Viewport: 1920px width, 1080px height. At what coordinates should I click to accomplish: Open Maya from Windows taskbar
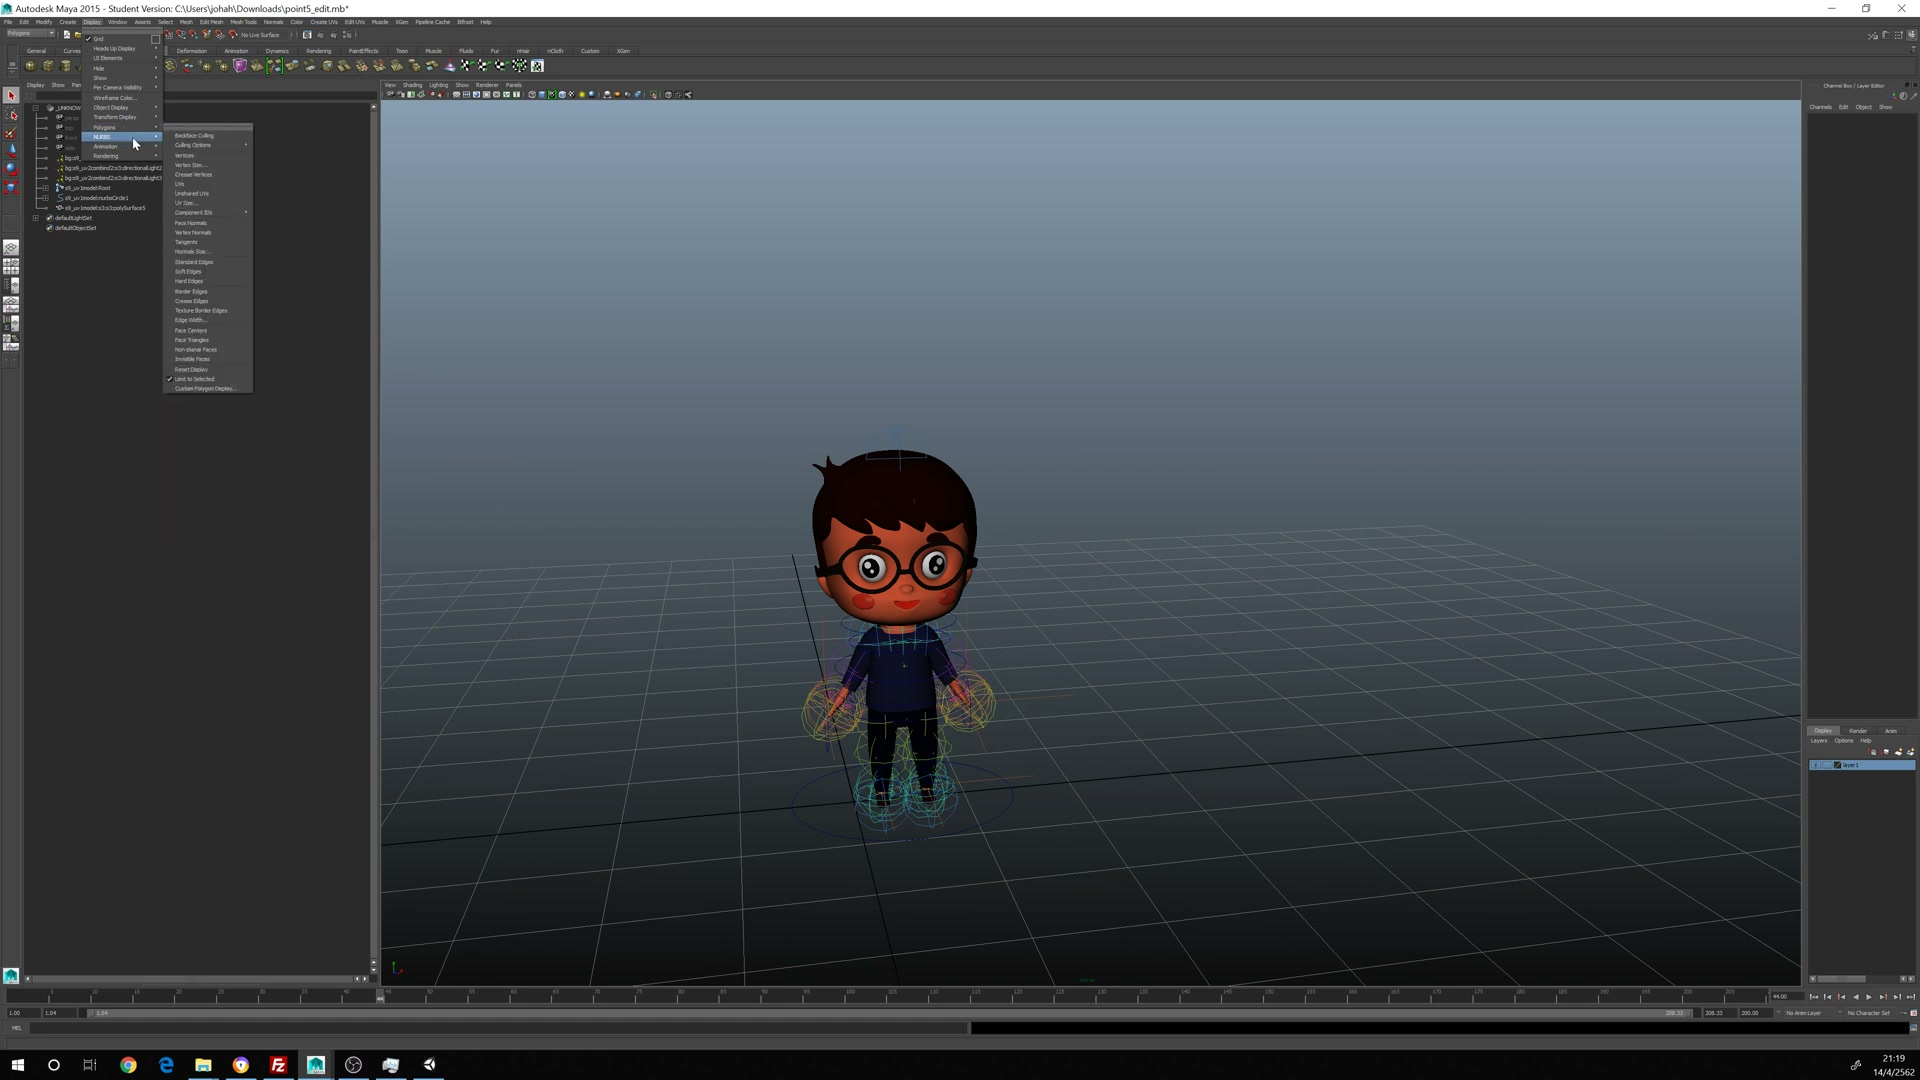pos(316,1065)
